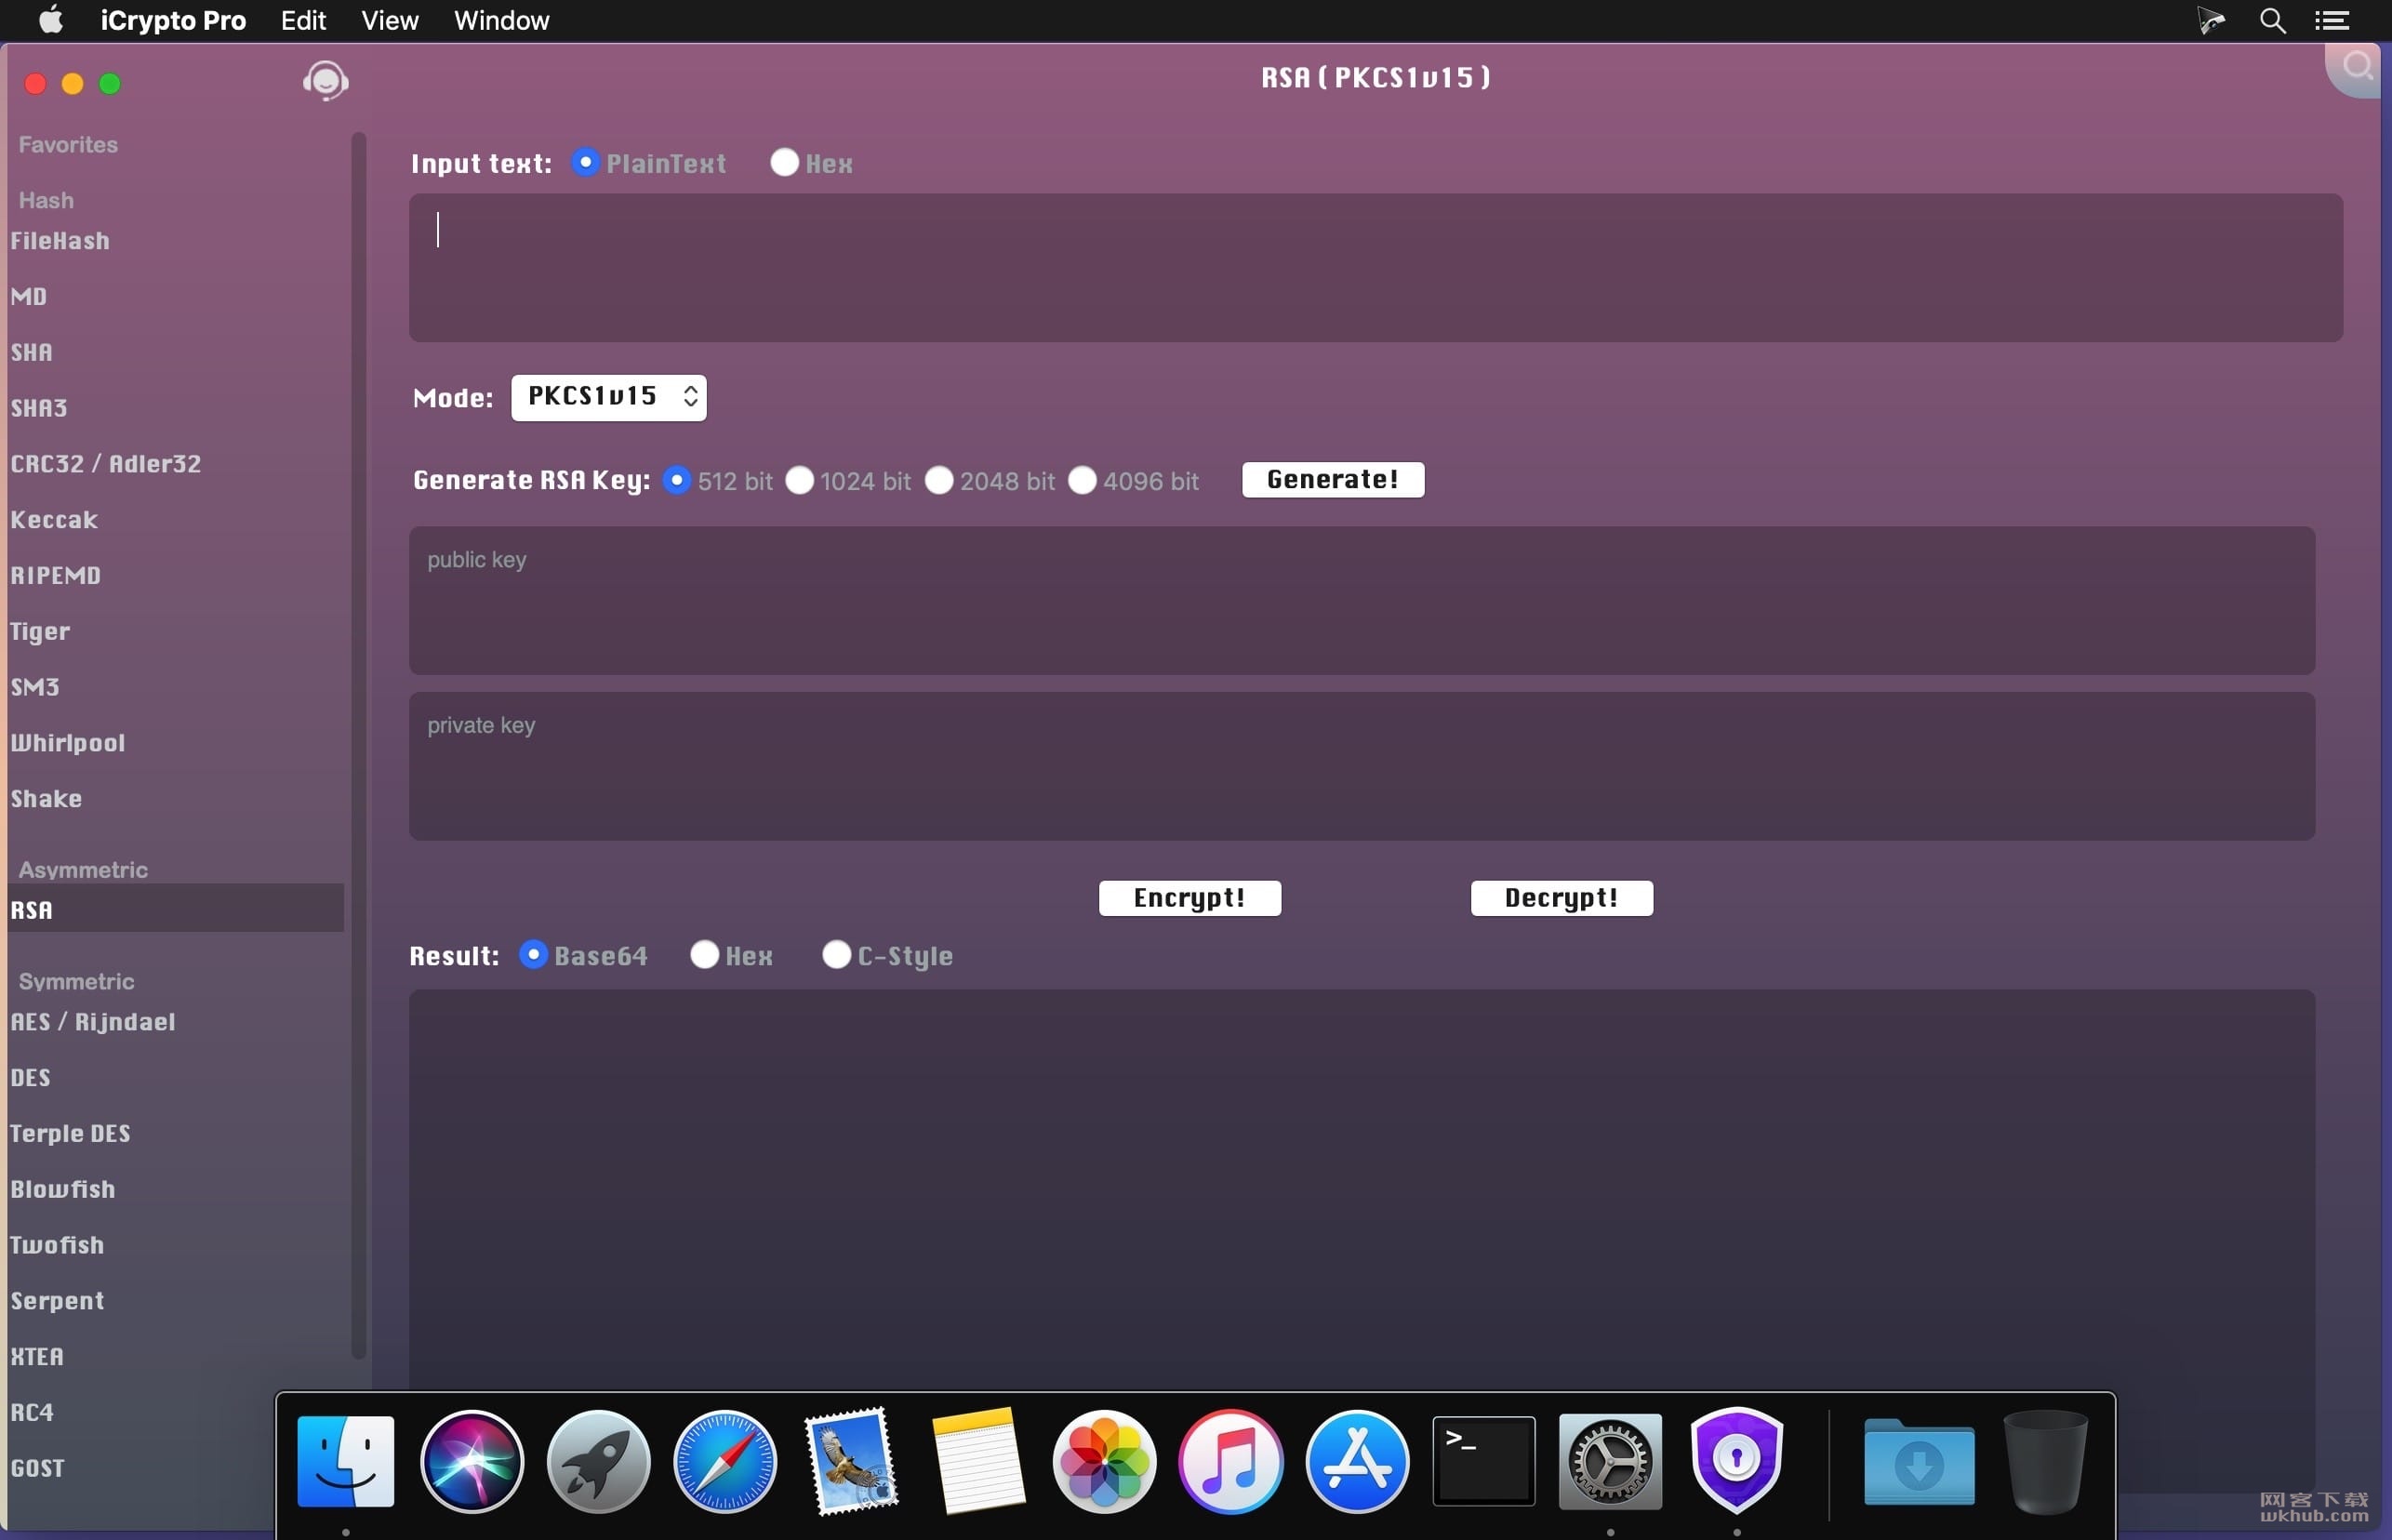Open Photos app in the Dock

pyautogui.click(x=1104, y=1461)
